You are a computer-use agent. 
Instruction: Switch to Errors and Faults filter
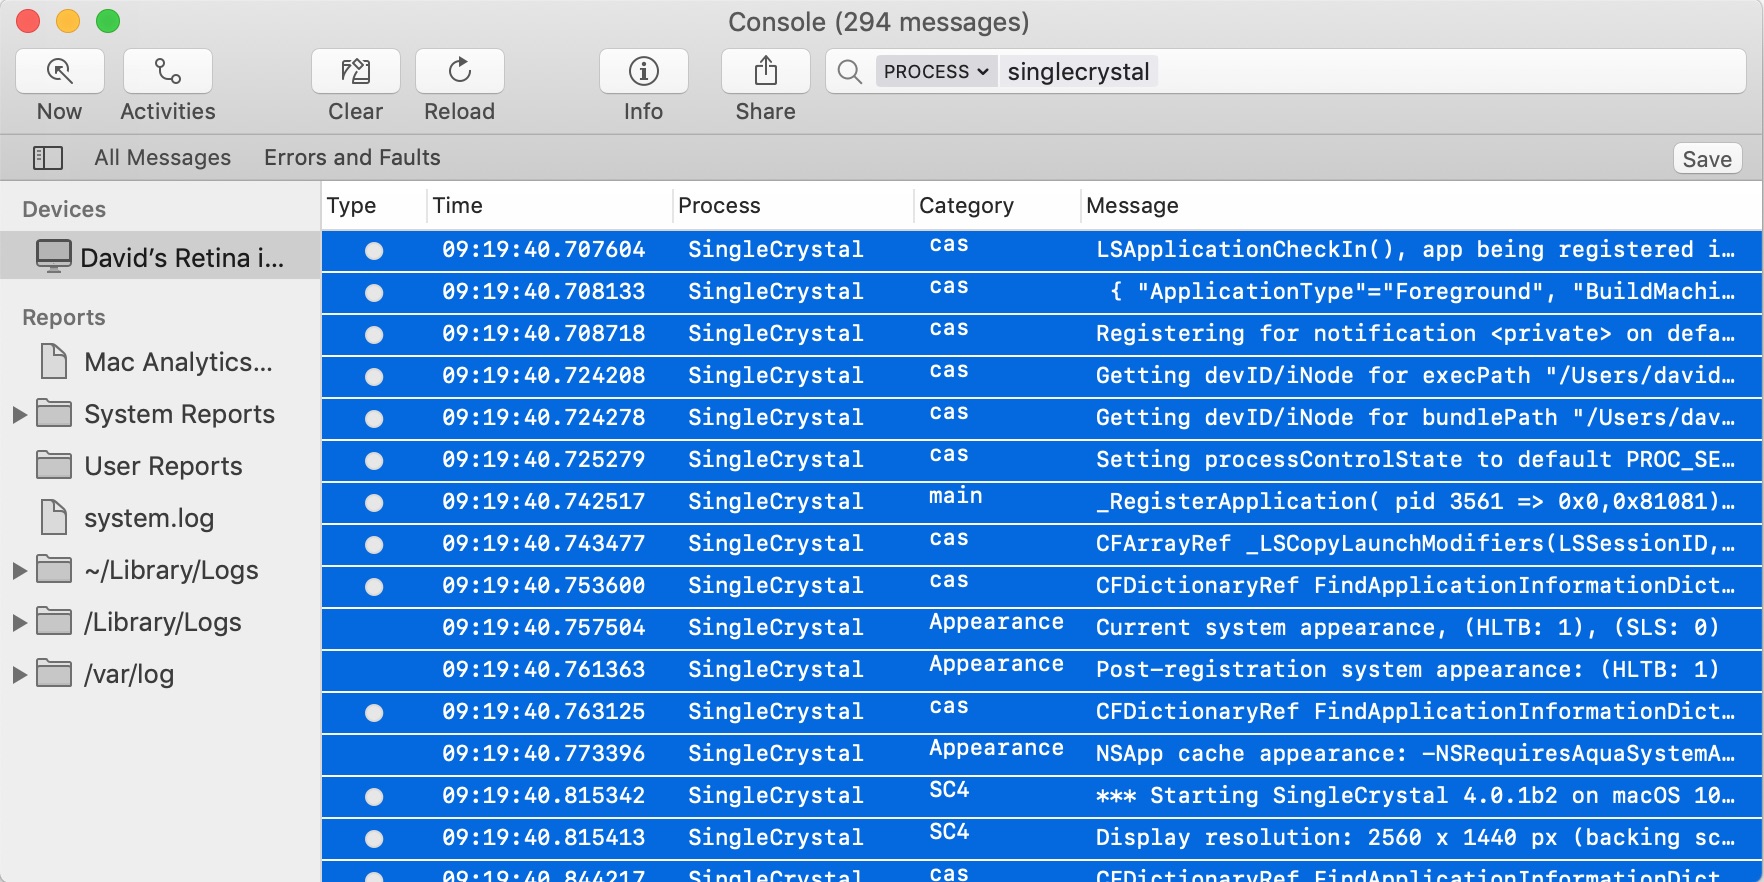click(352, 158)
